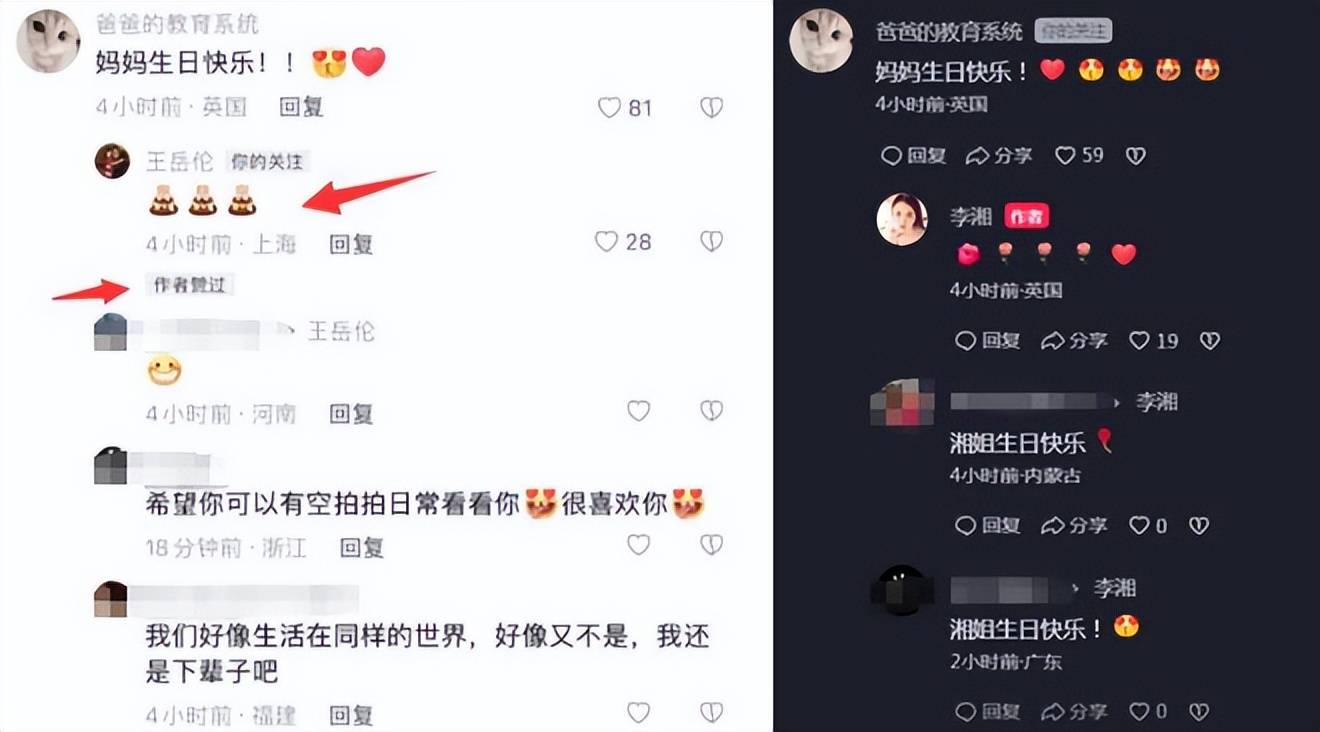
Task: Like the comment from 浙江
Action: (638, 545)
